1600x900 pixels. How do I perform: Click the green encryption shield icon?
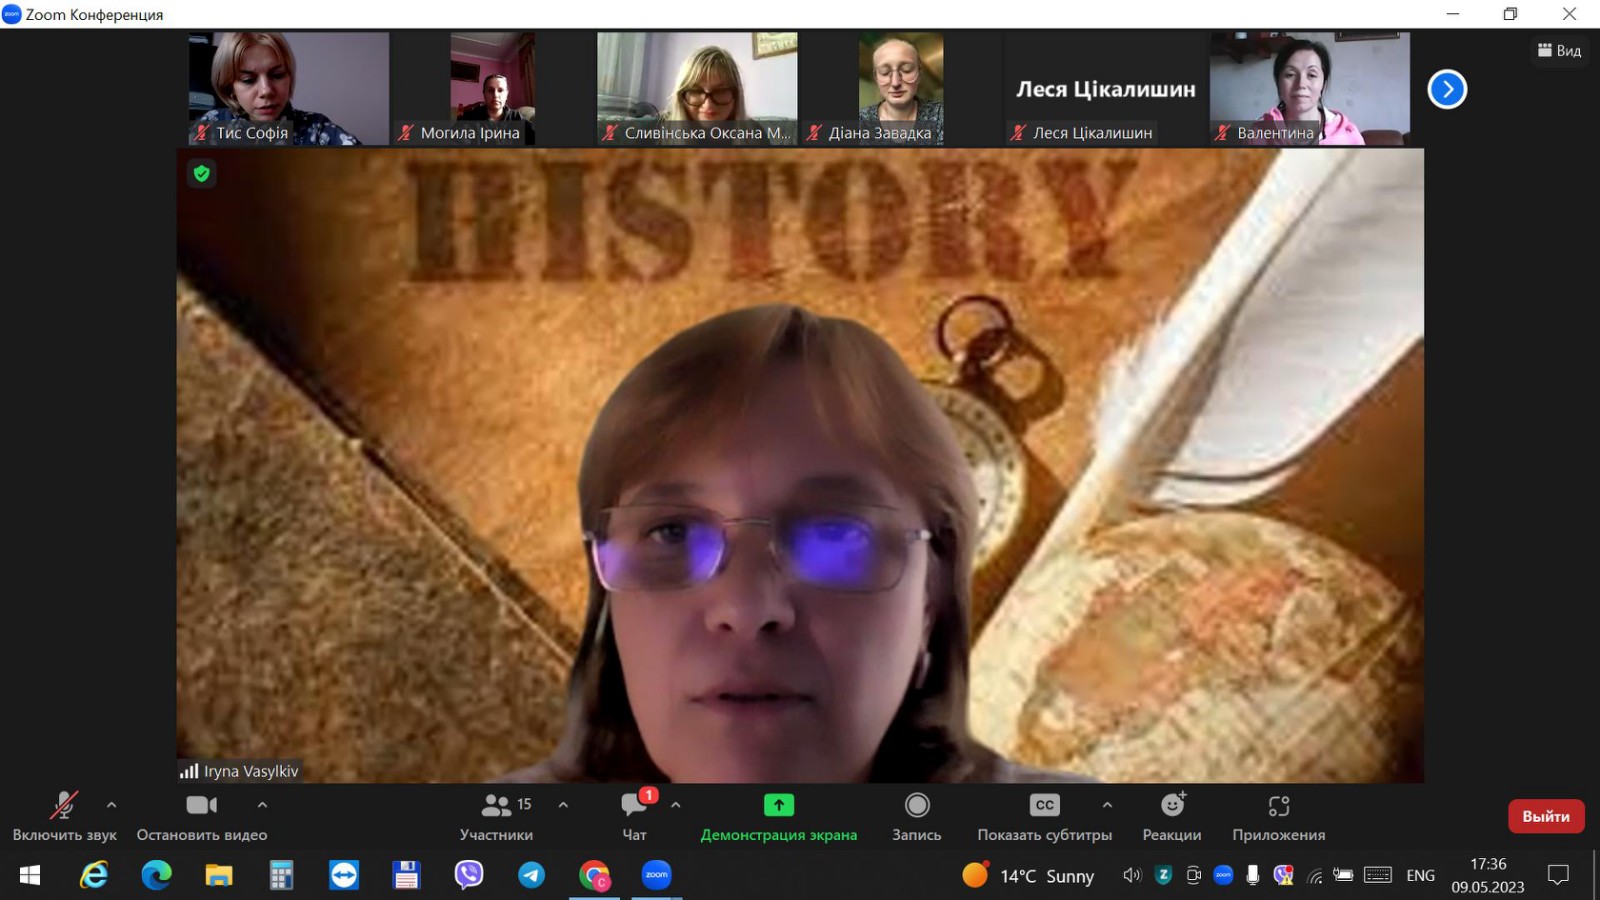click(x=202, y=174)
